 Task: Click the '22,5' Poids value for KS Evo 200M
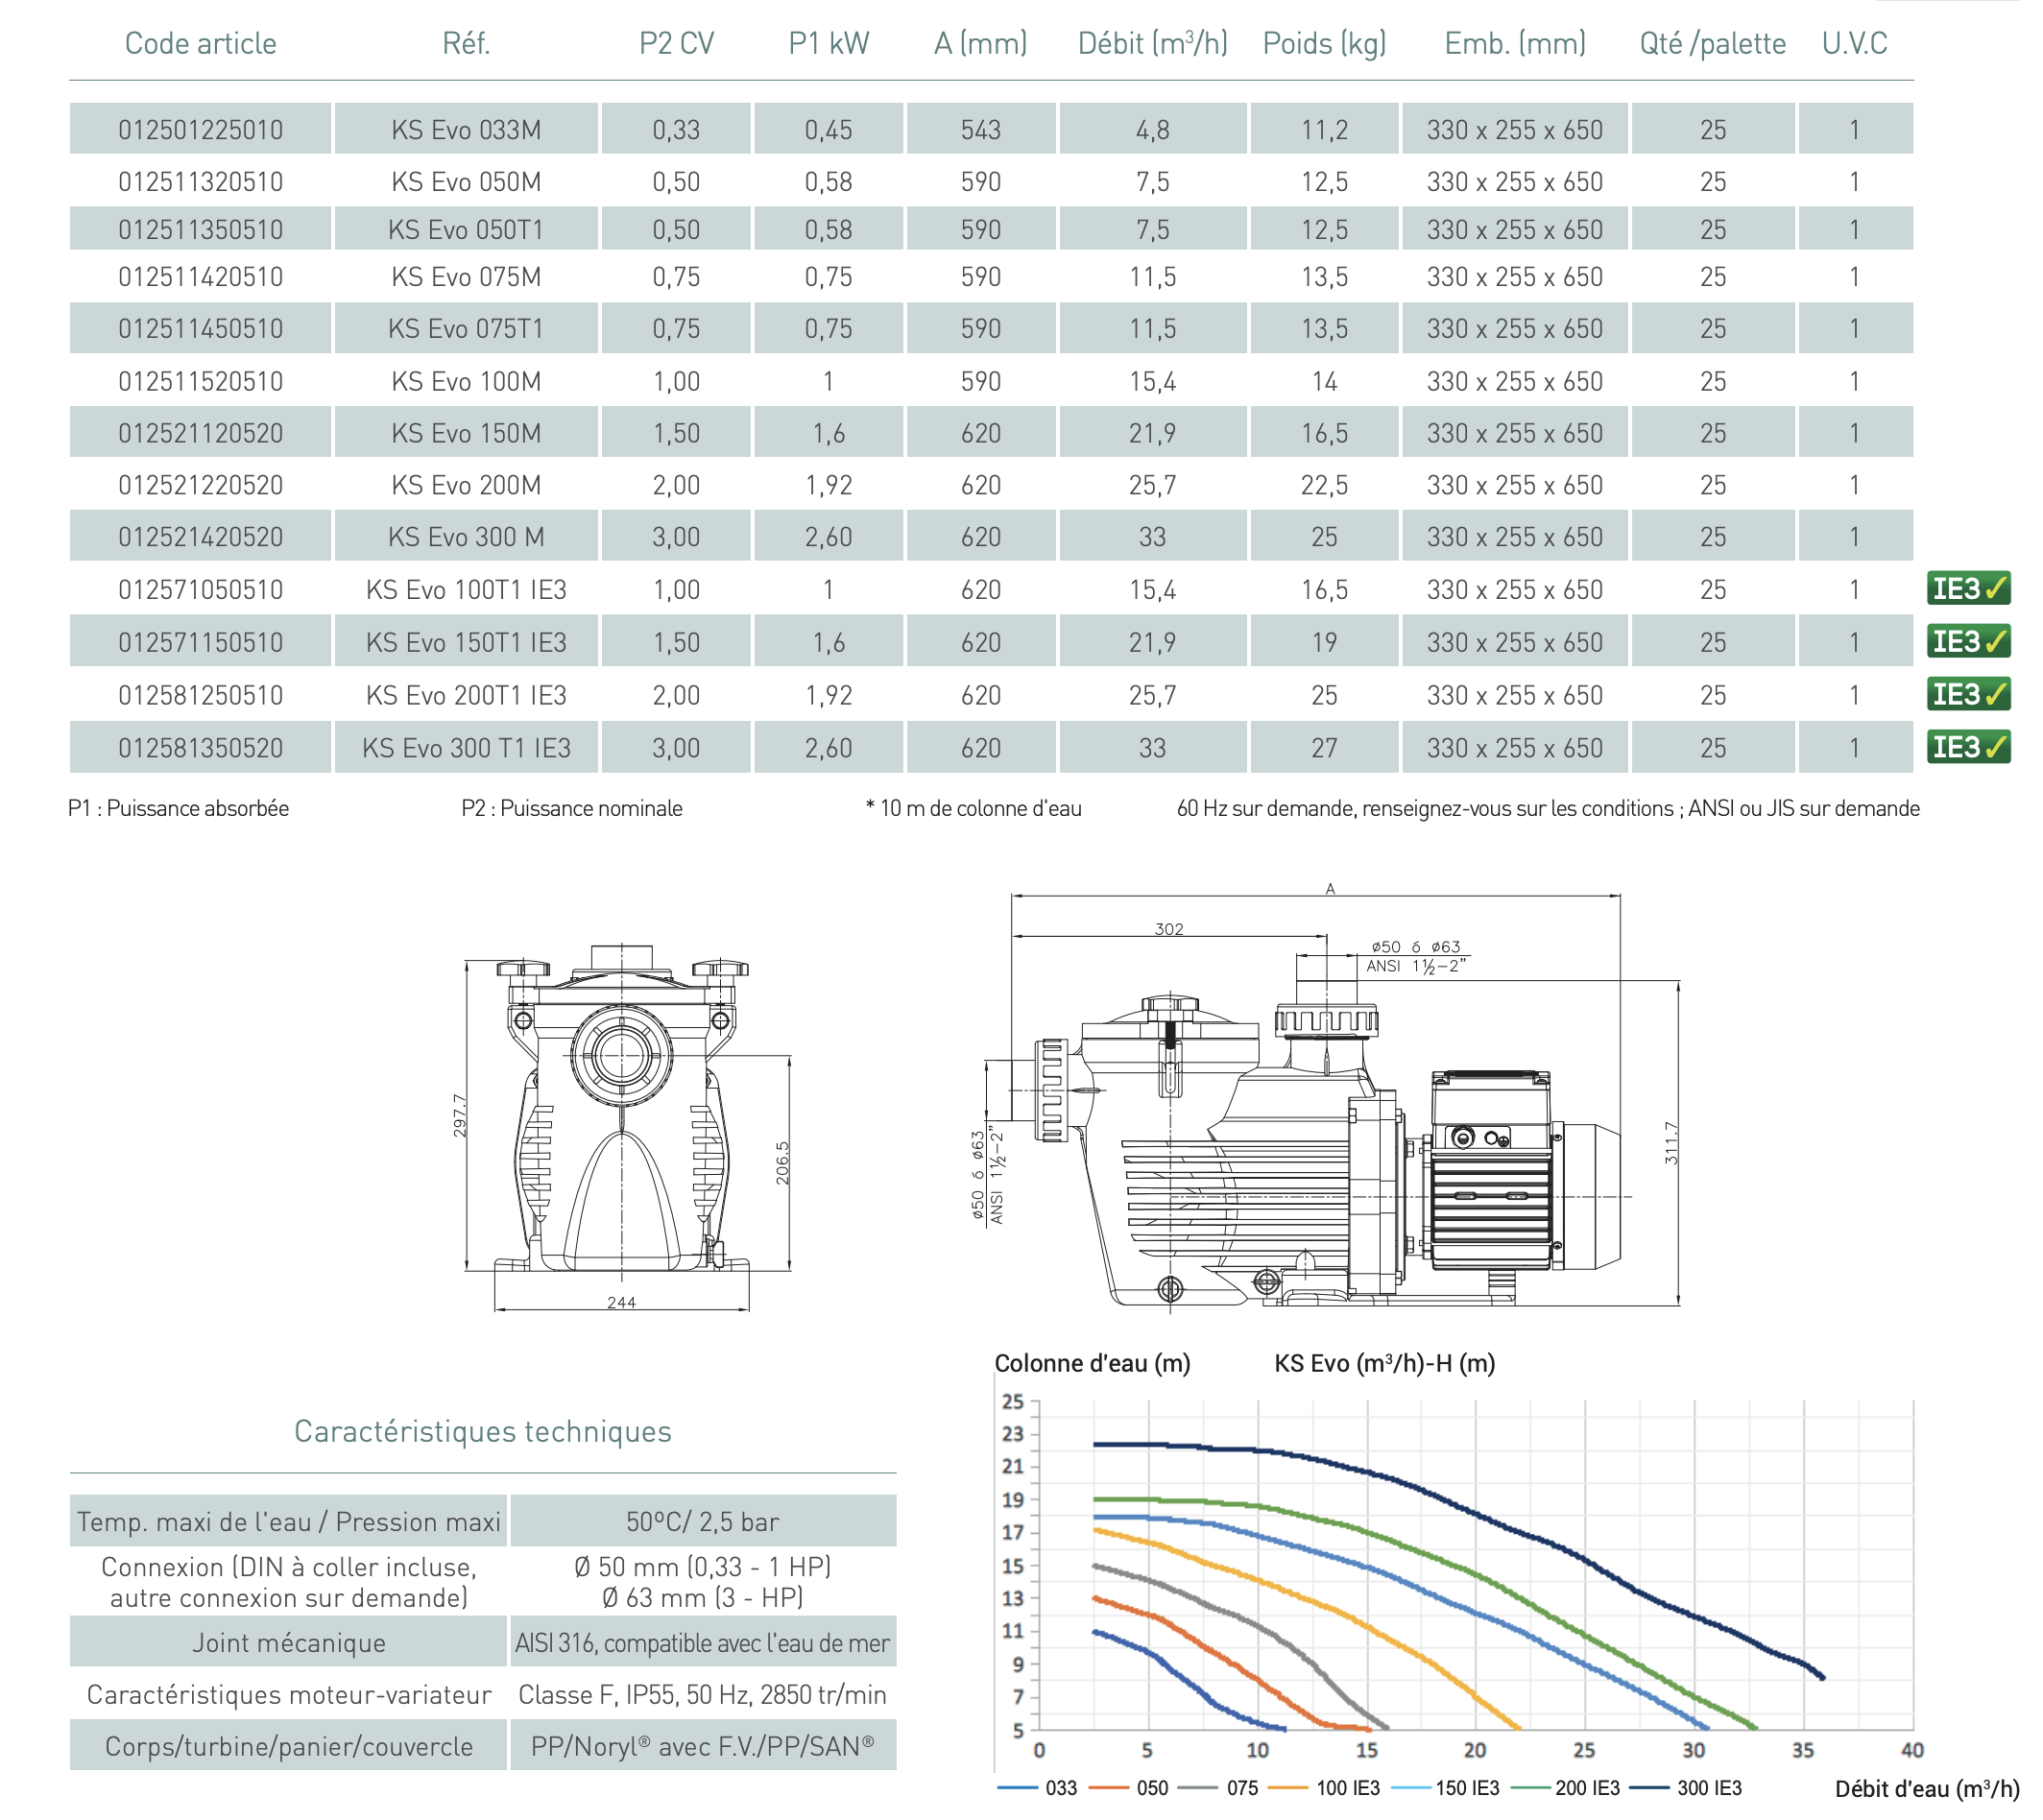click(x=1324, y=485)
